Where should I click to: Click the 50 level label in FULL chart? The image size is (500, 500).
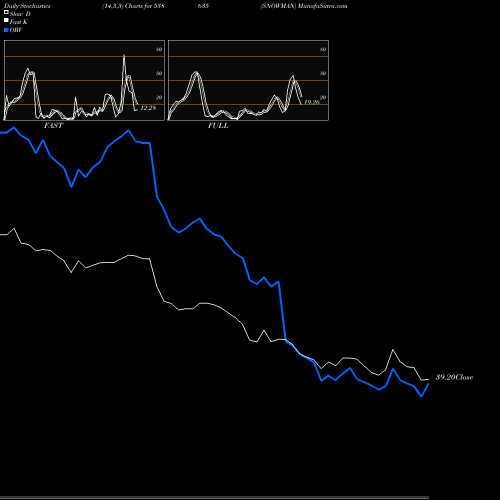pos(323,73)
